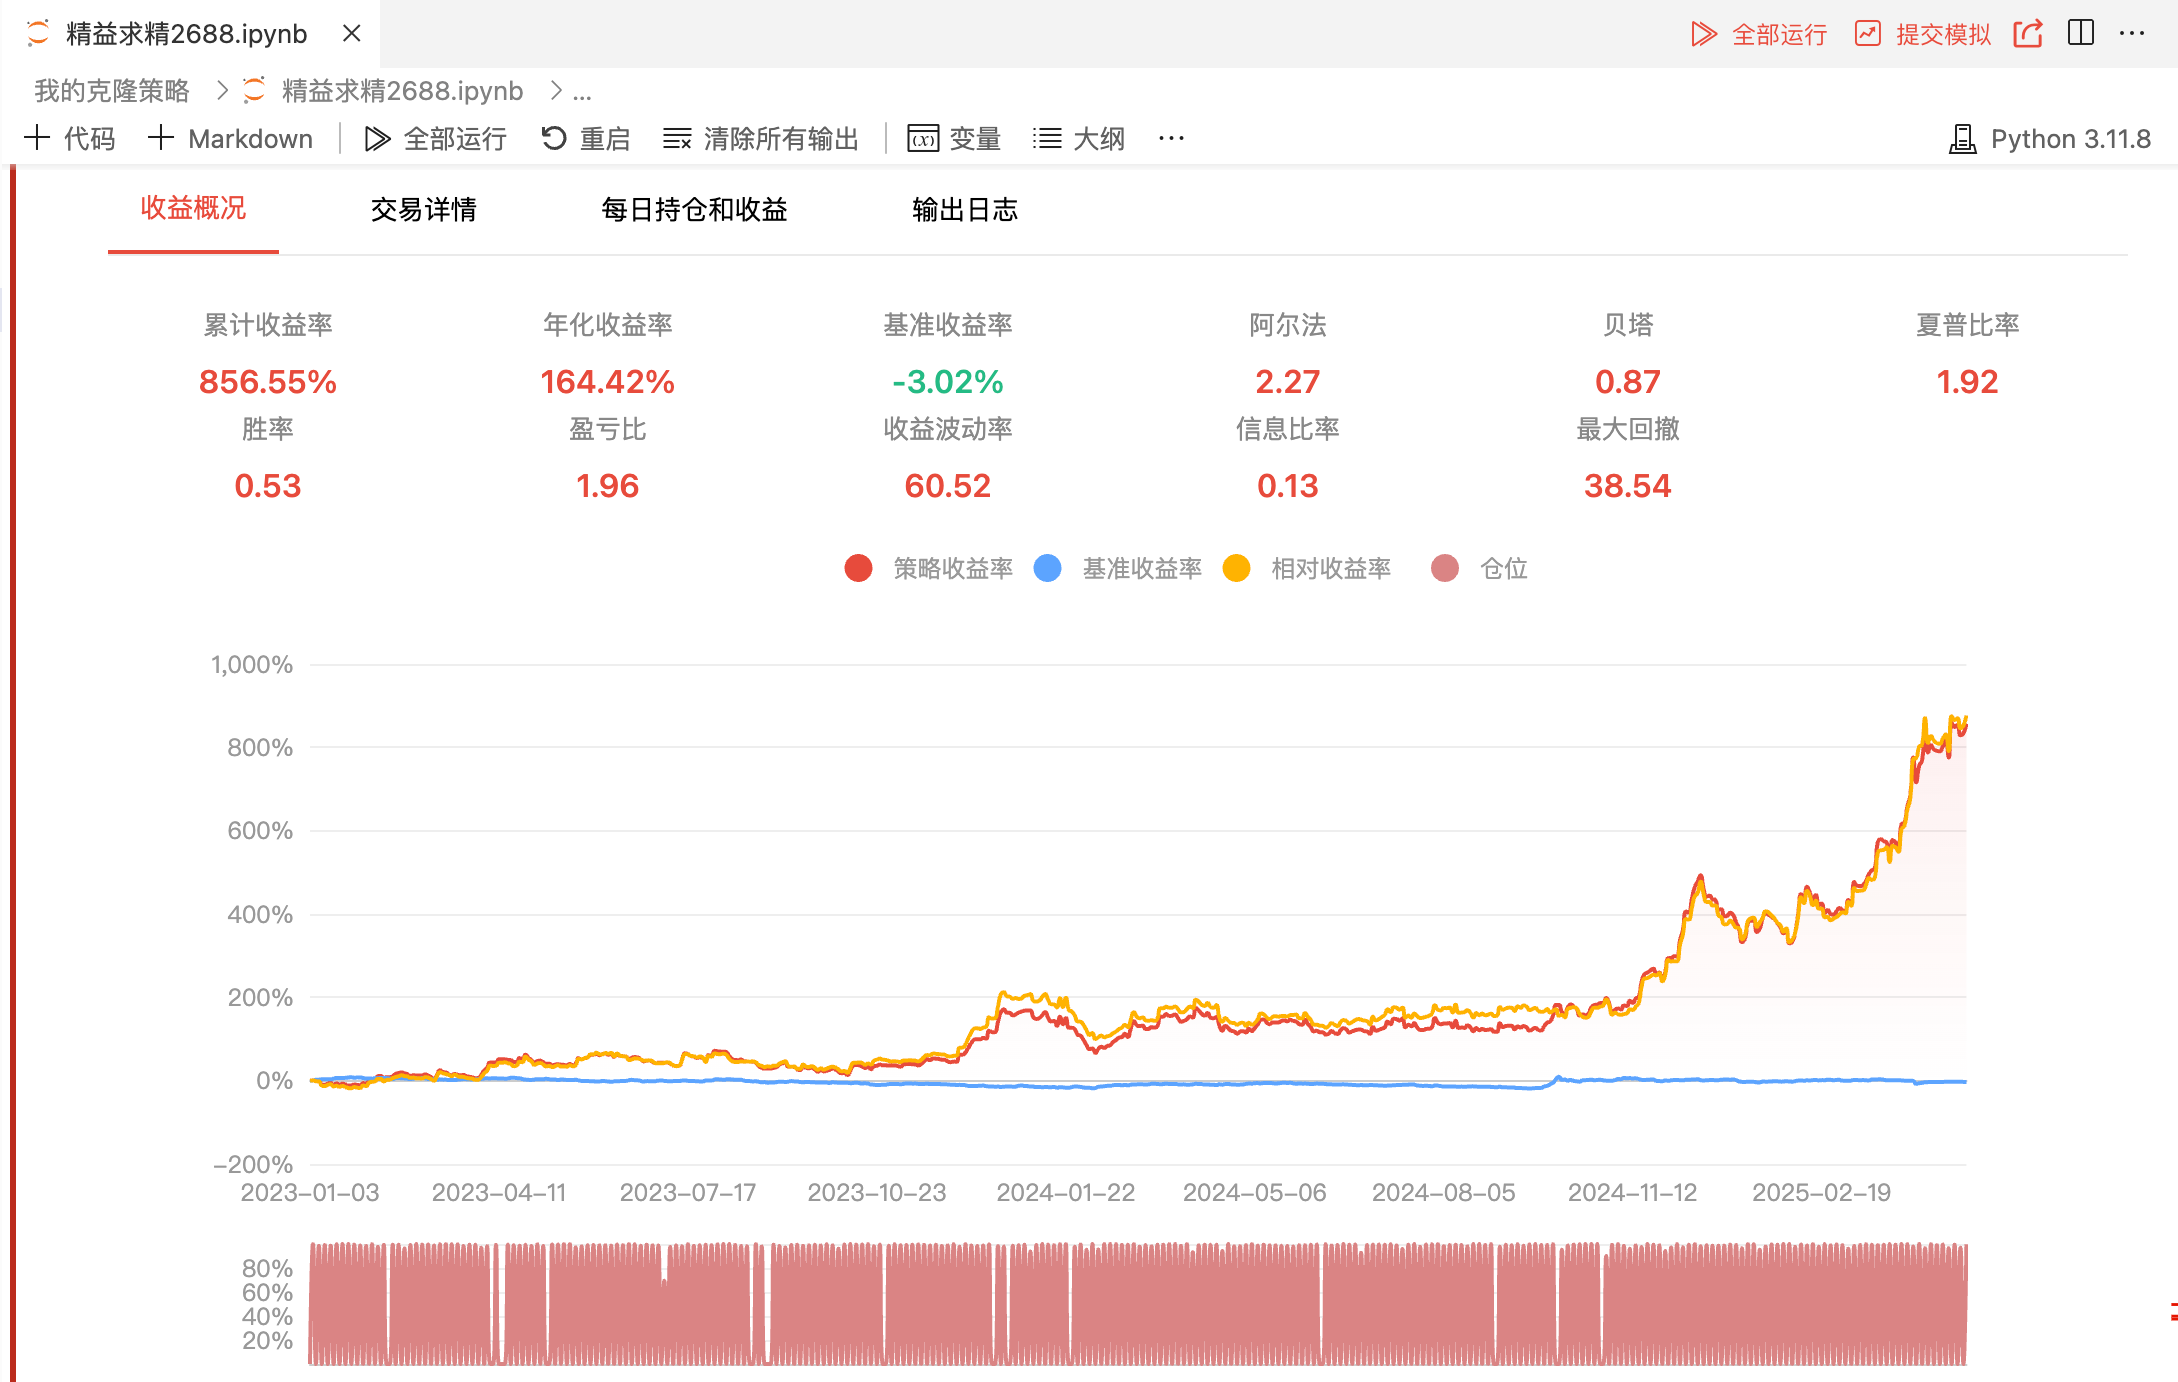
Task: Open the variables panel icon
Action: point(923,139)
